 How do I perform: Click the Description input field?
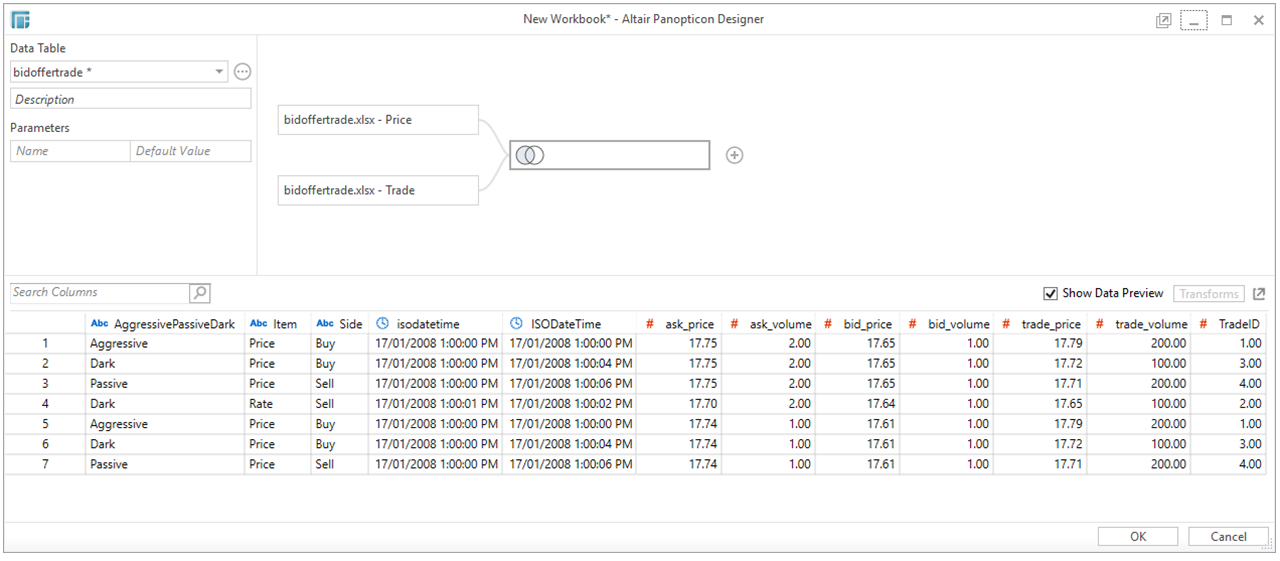130,99
